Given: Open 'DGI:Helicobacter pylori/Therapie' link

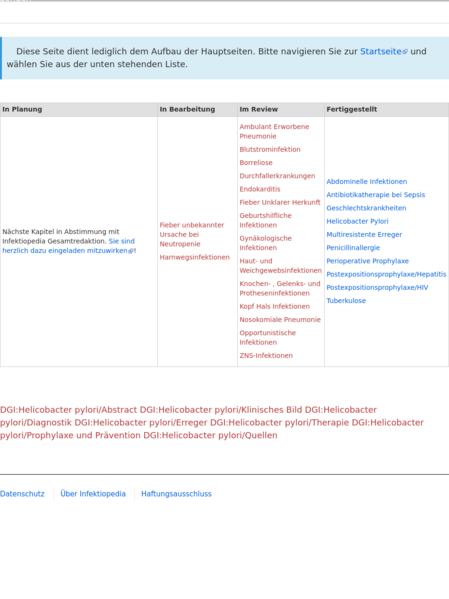Looking at the screenshot, I should 279,423.
